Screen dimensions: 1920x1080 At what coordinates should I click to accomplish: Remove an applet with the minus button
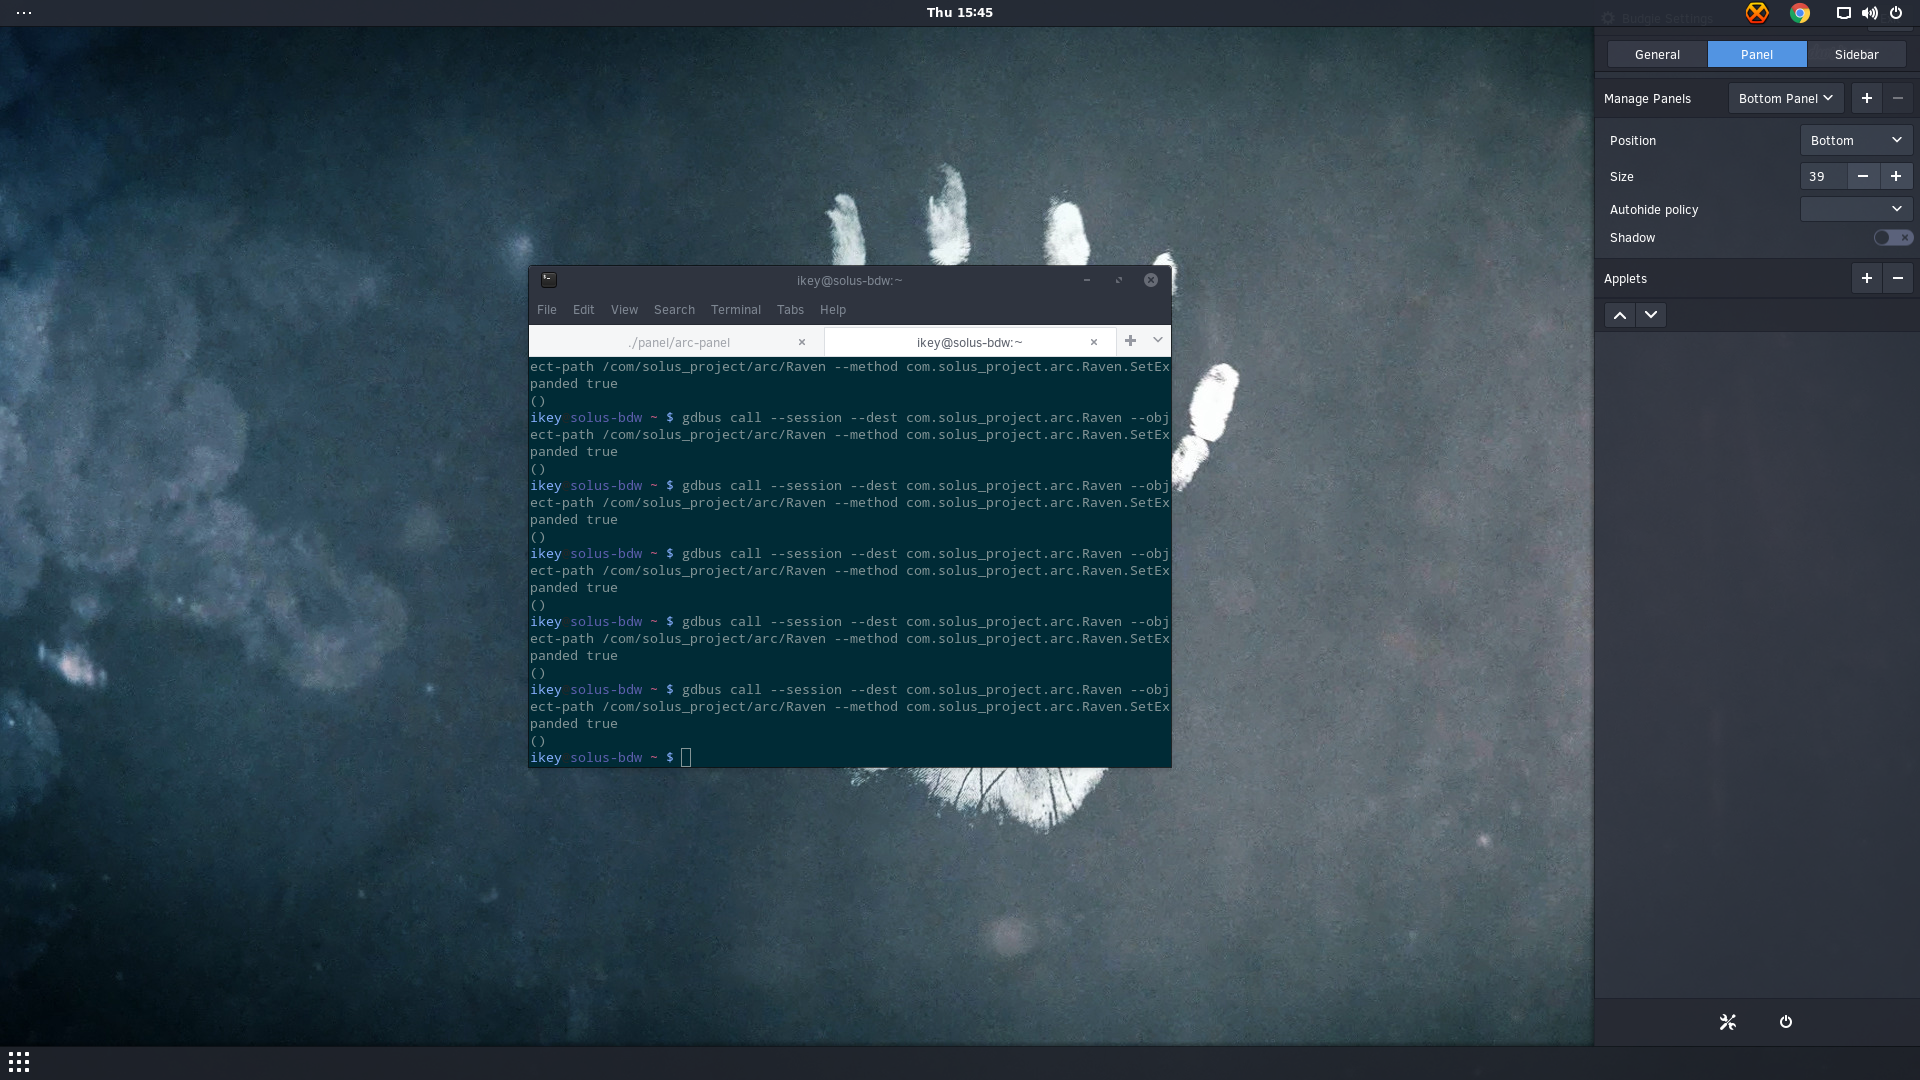coord(1897,278)
